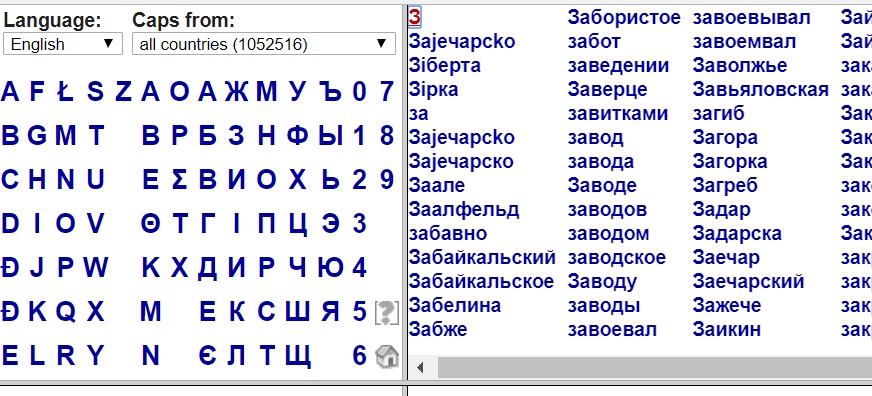Open the Language dropdown set to English
Screen dimensions: 872x396
tap(63, 44)
